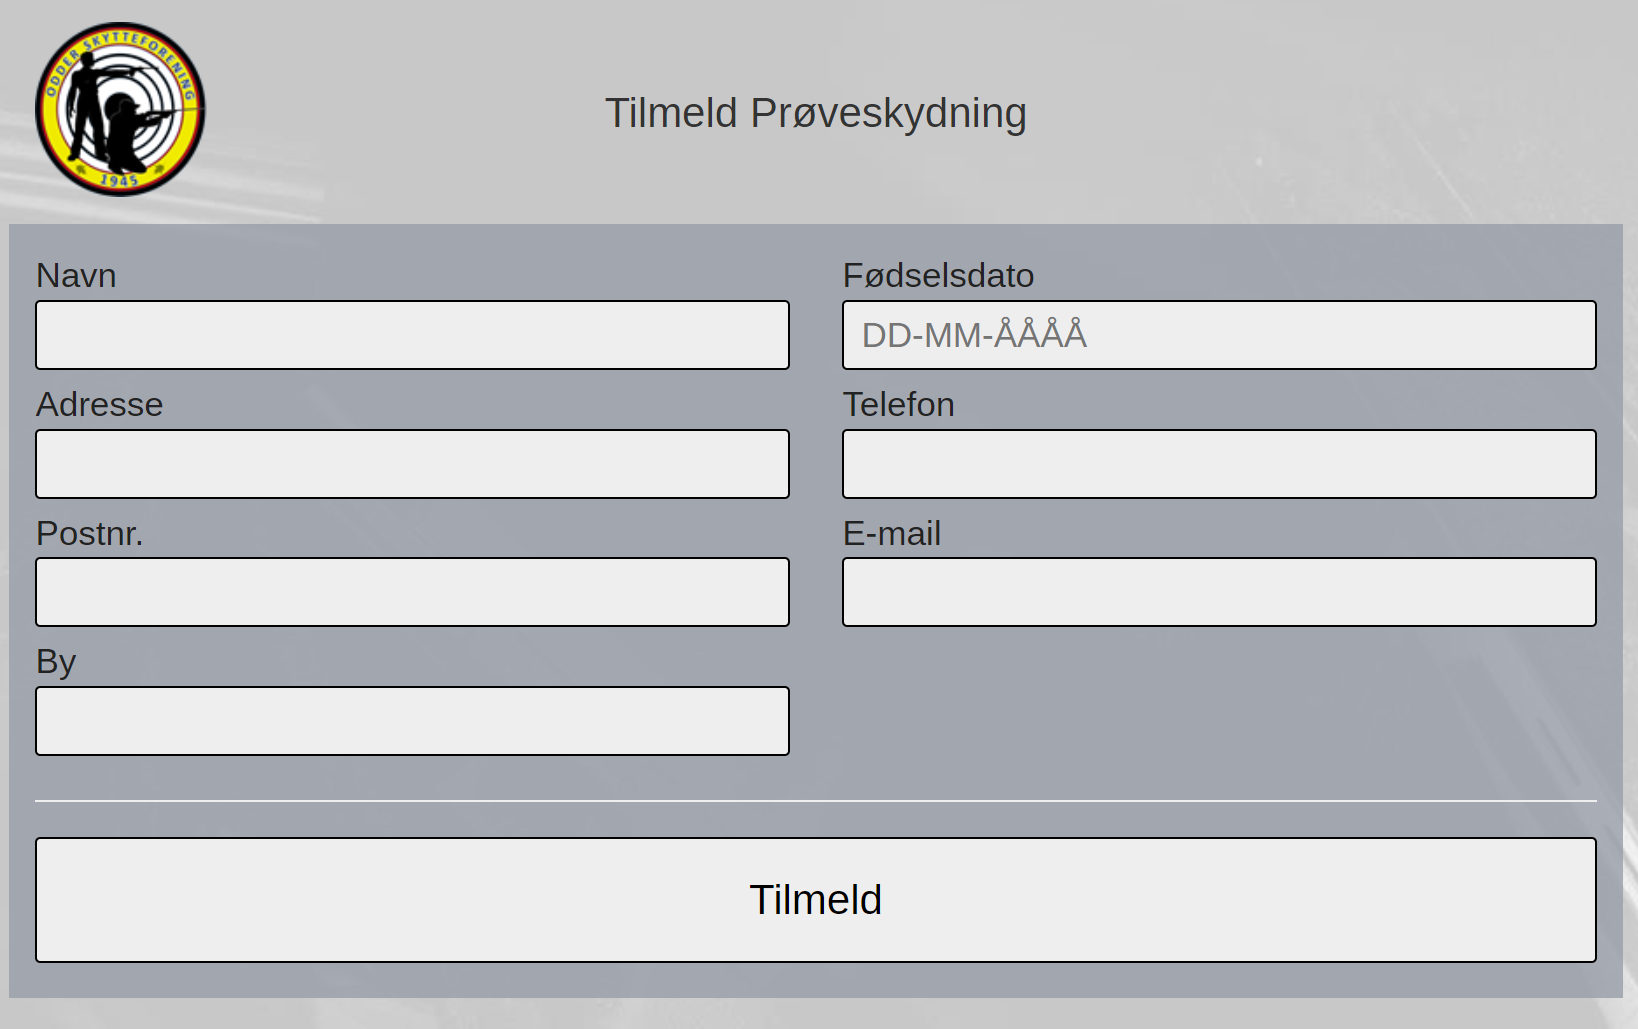Click the Tilmeld Prøveskydning heading

(816, 113)
